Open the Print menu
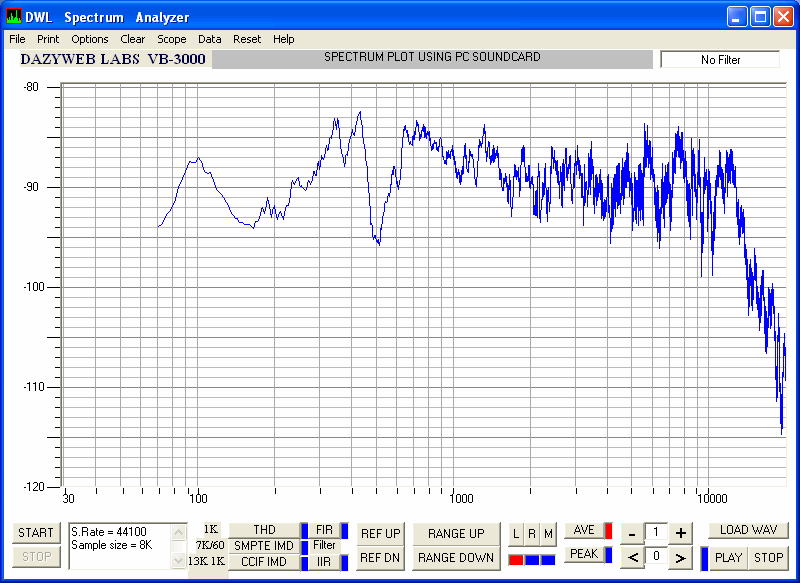800x583 pixels. click(48, 39)
